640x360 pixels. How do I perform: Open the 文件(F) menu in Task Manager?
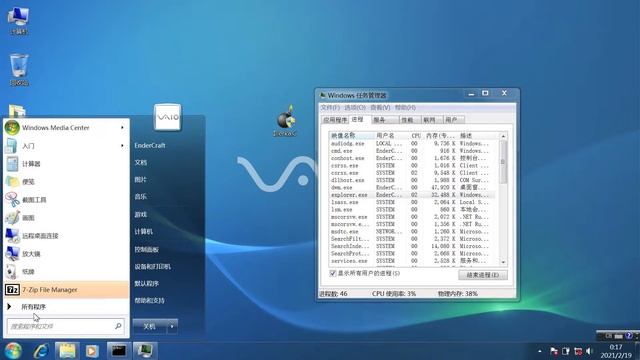click(330, 107)
